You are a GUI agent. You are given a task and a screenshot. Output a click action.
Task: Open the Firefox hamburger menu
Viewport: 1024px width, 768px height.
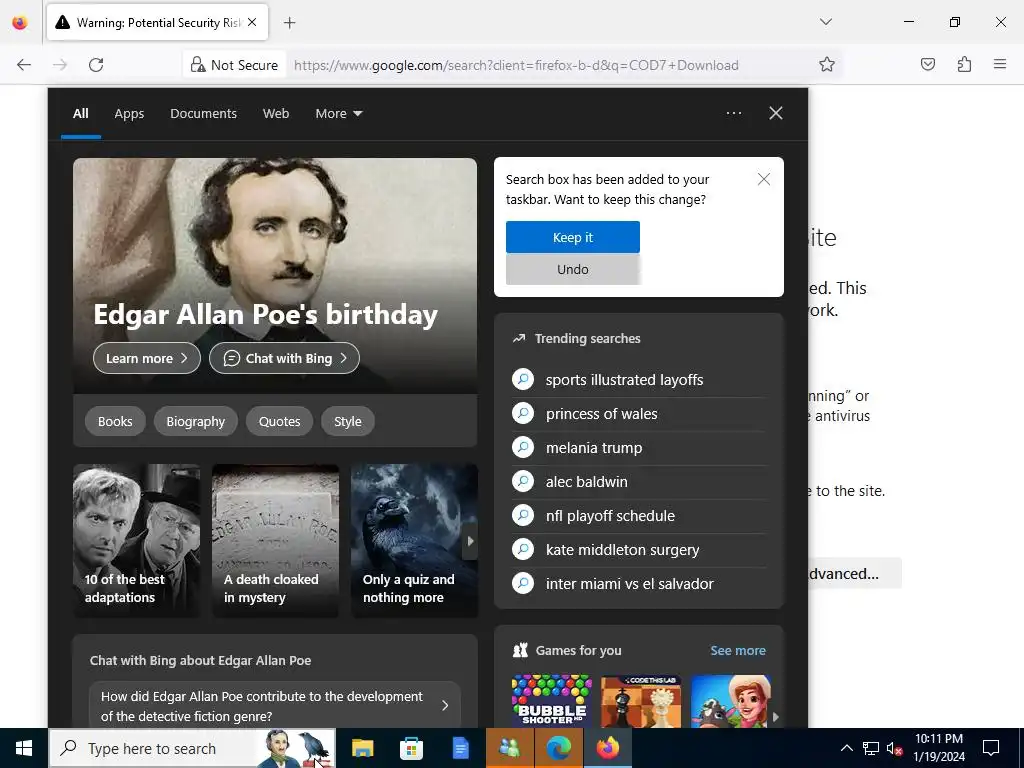coord(1000,64)
